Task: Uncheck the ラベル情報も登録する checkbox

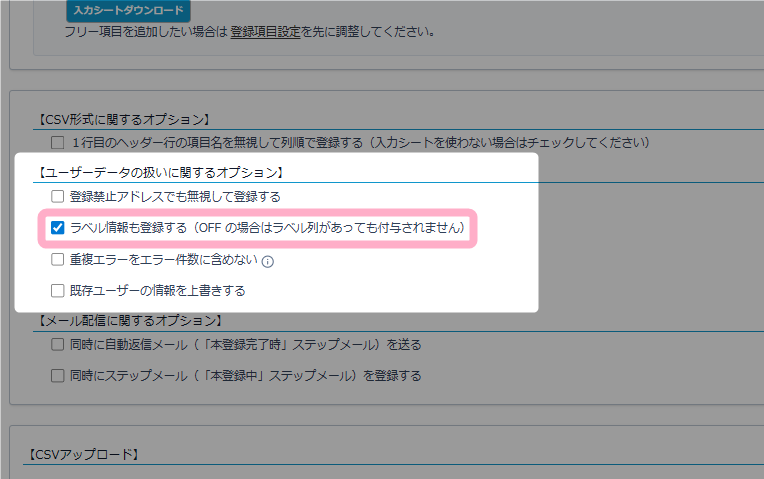Action: (58, 228)
